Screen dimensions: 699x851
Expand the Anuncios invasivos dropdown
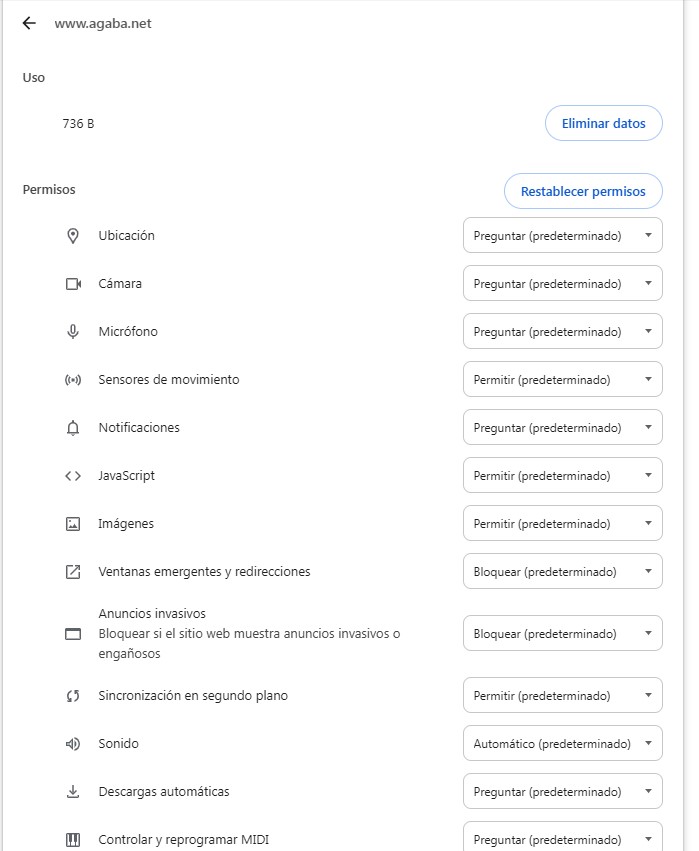coord(562,634)
